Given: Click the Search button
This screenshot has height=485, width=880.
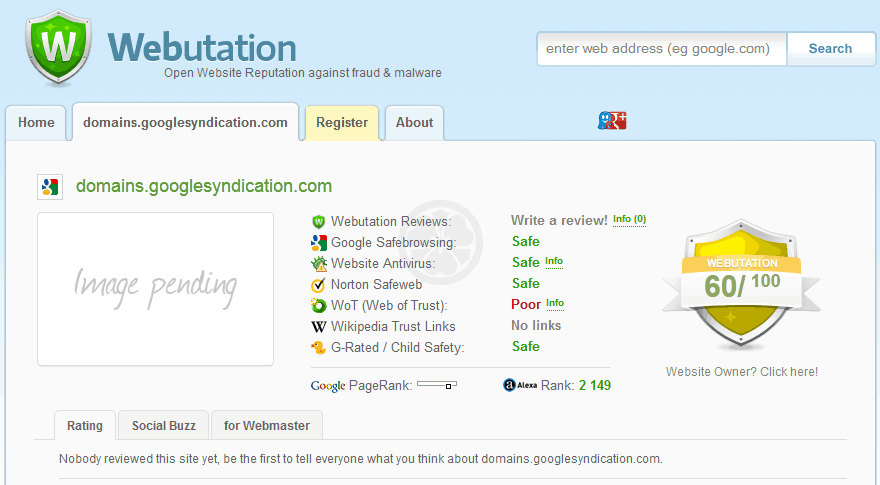Looking at the screenshot, I should click(830, 49).
